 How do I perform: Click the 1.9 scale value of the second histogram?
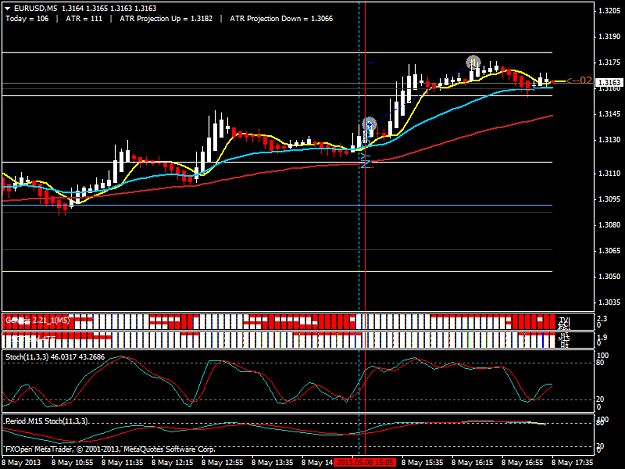coord(601,338)
